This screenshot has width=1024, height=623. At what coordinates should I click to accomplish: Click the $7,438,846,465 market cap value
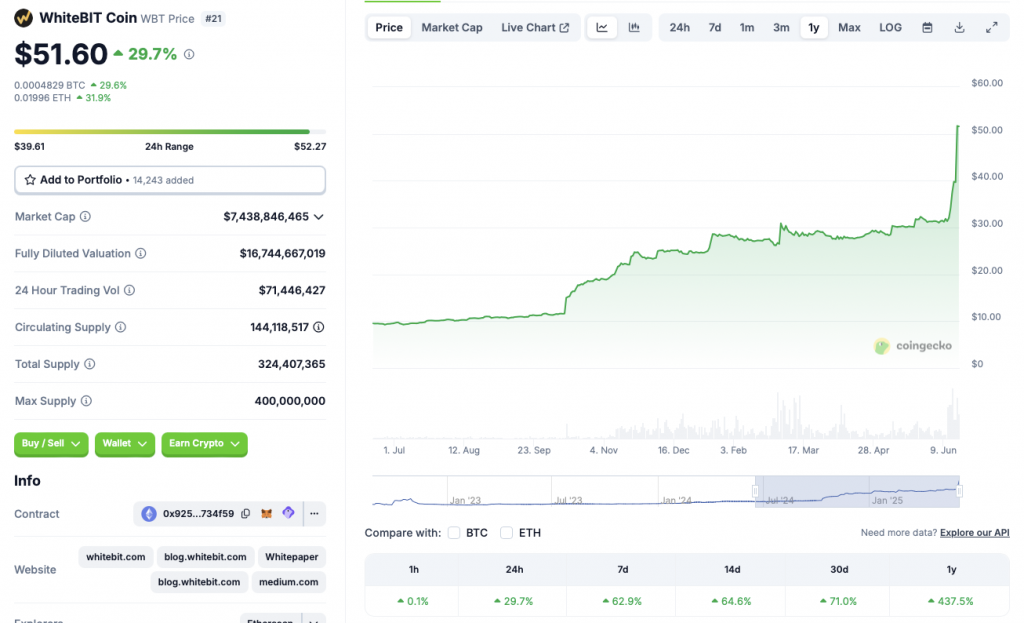(x=266, y=217)
